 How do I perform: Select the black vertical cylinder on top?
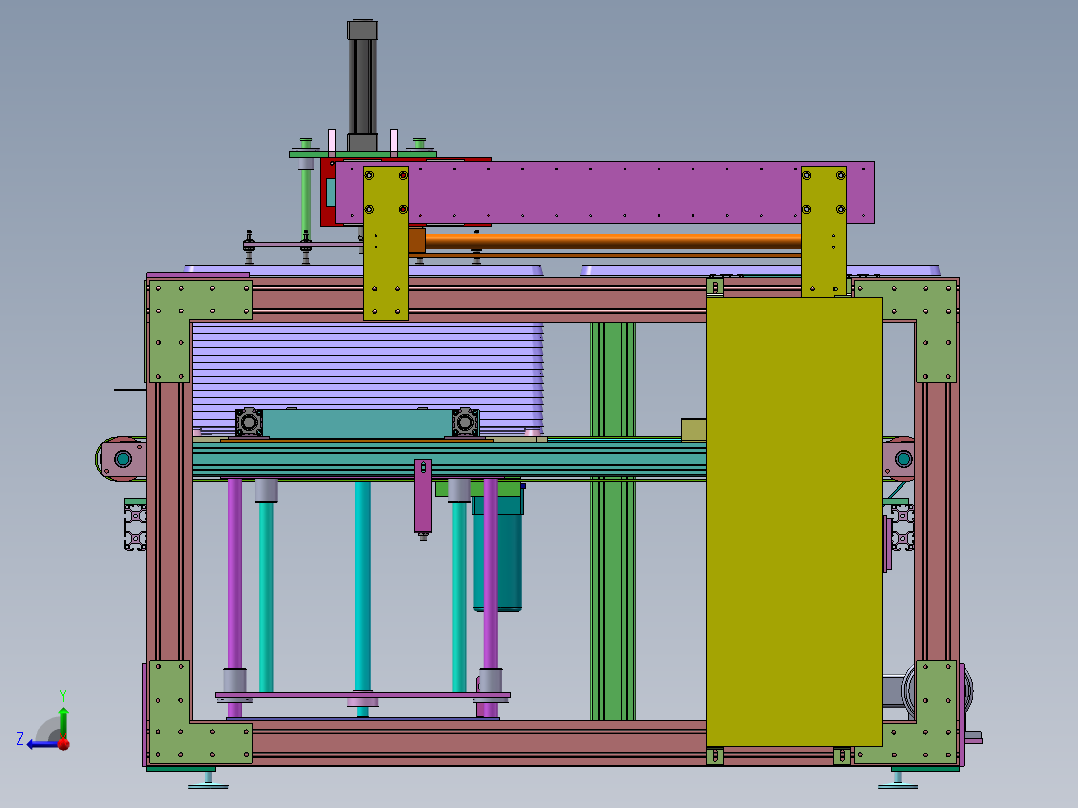(362, 85)
